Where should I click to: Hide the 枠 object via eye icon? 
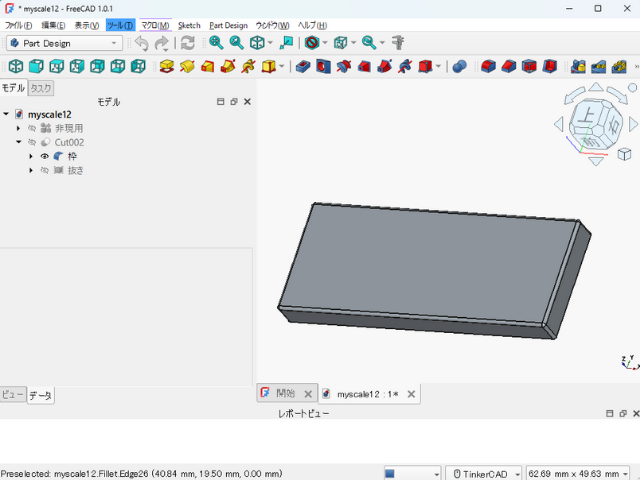coord(44,156)
